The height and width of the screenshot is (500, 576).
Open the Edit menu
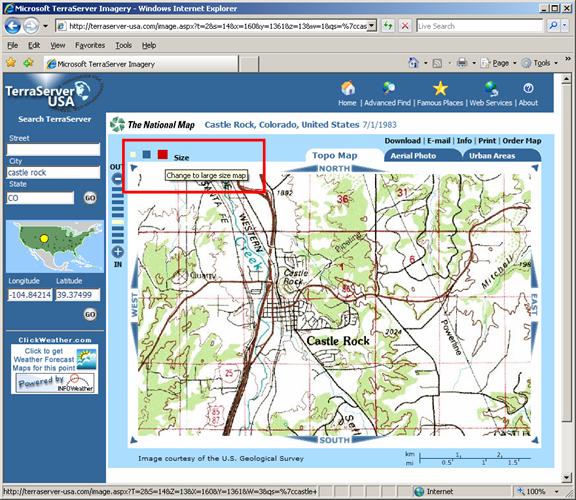34,45
